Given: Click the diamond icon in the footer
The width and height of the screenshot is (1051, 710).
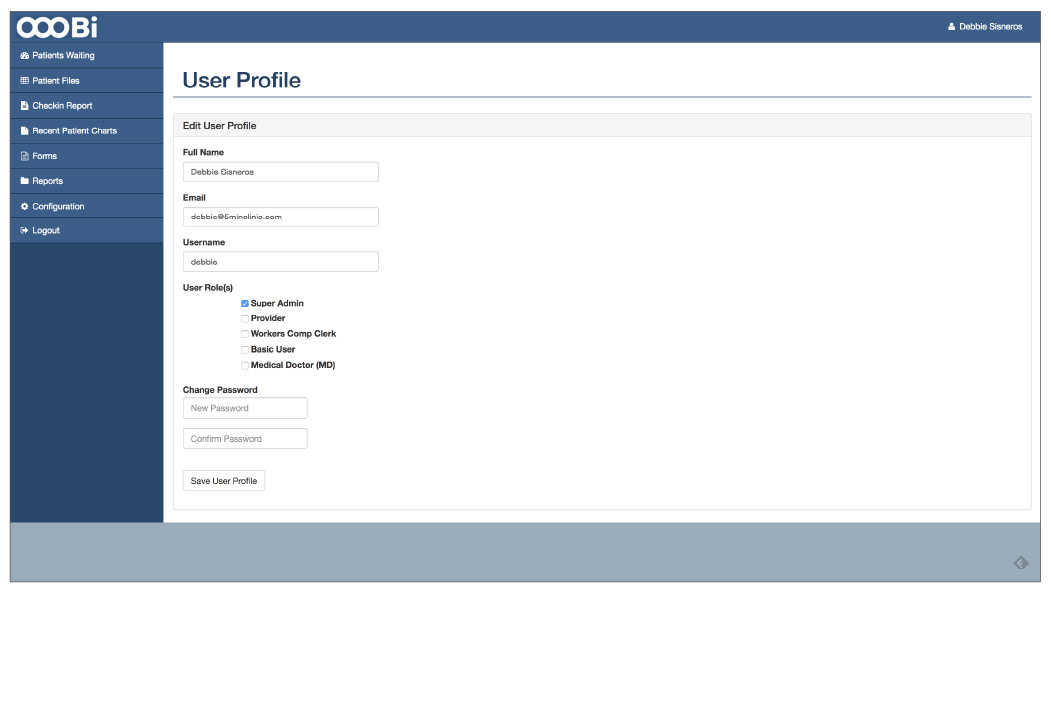Looking at the screenshot, I should pos(1021,563).
